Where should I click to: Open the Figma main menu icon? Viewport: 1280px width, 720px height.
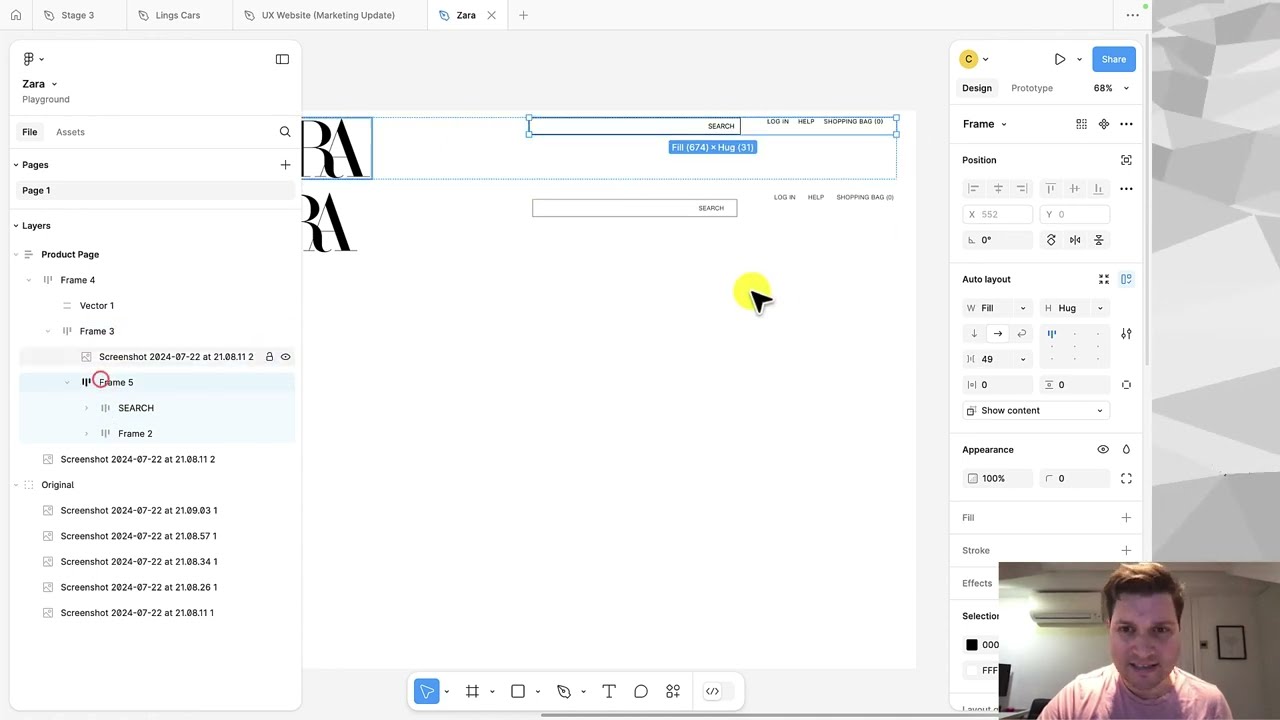tap(29, 59)
